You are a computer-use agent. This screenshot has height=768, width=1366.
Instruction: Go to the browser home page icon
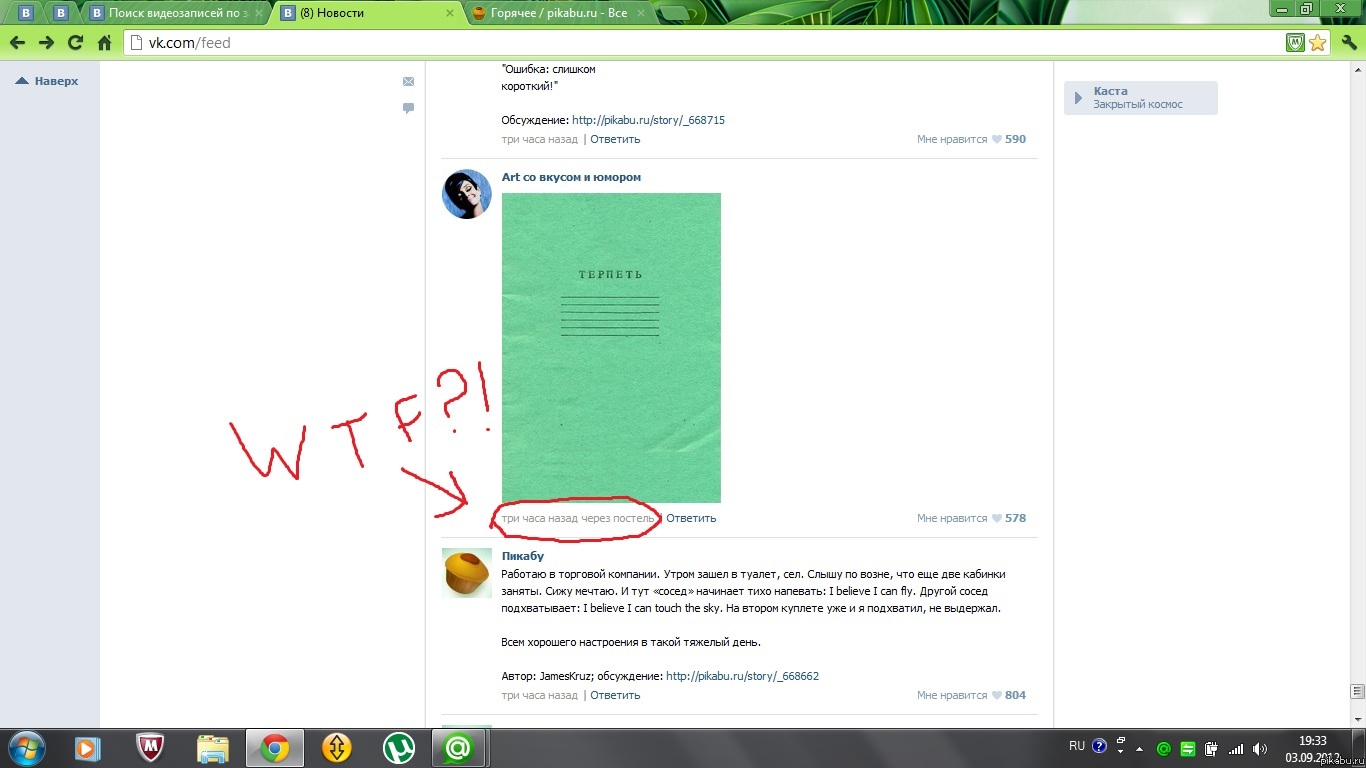click(104, 43)
